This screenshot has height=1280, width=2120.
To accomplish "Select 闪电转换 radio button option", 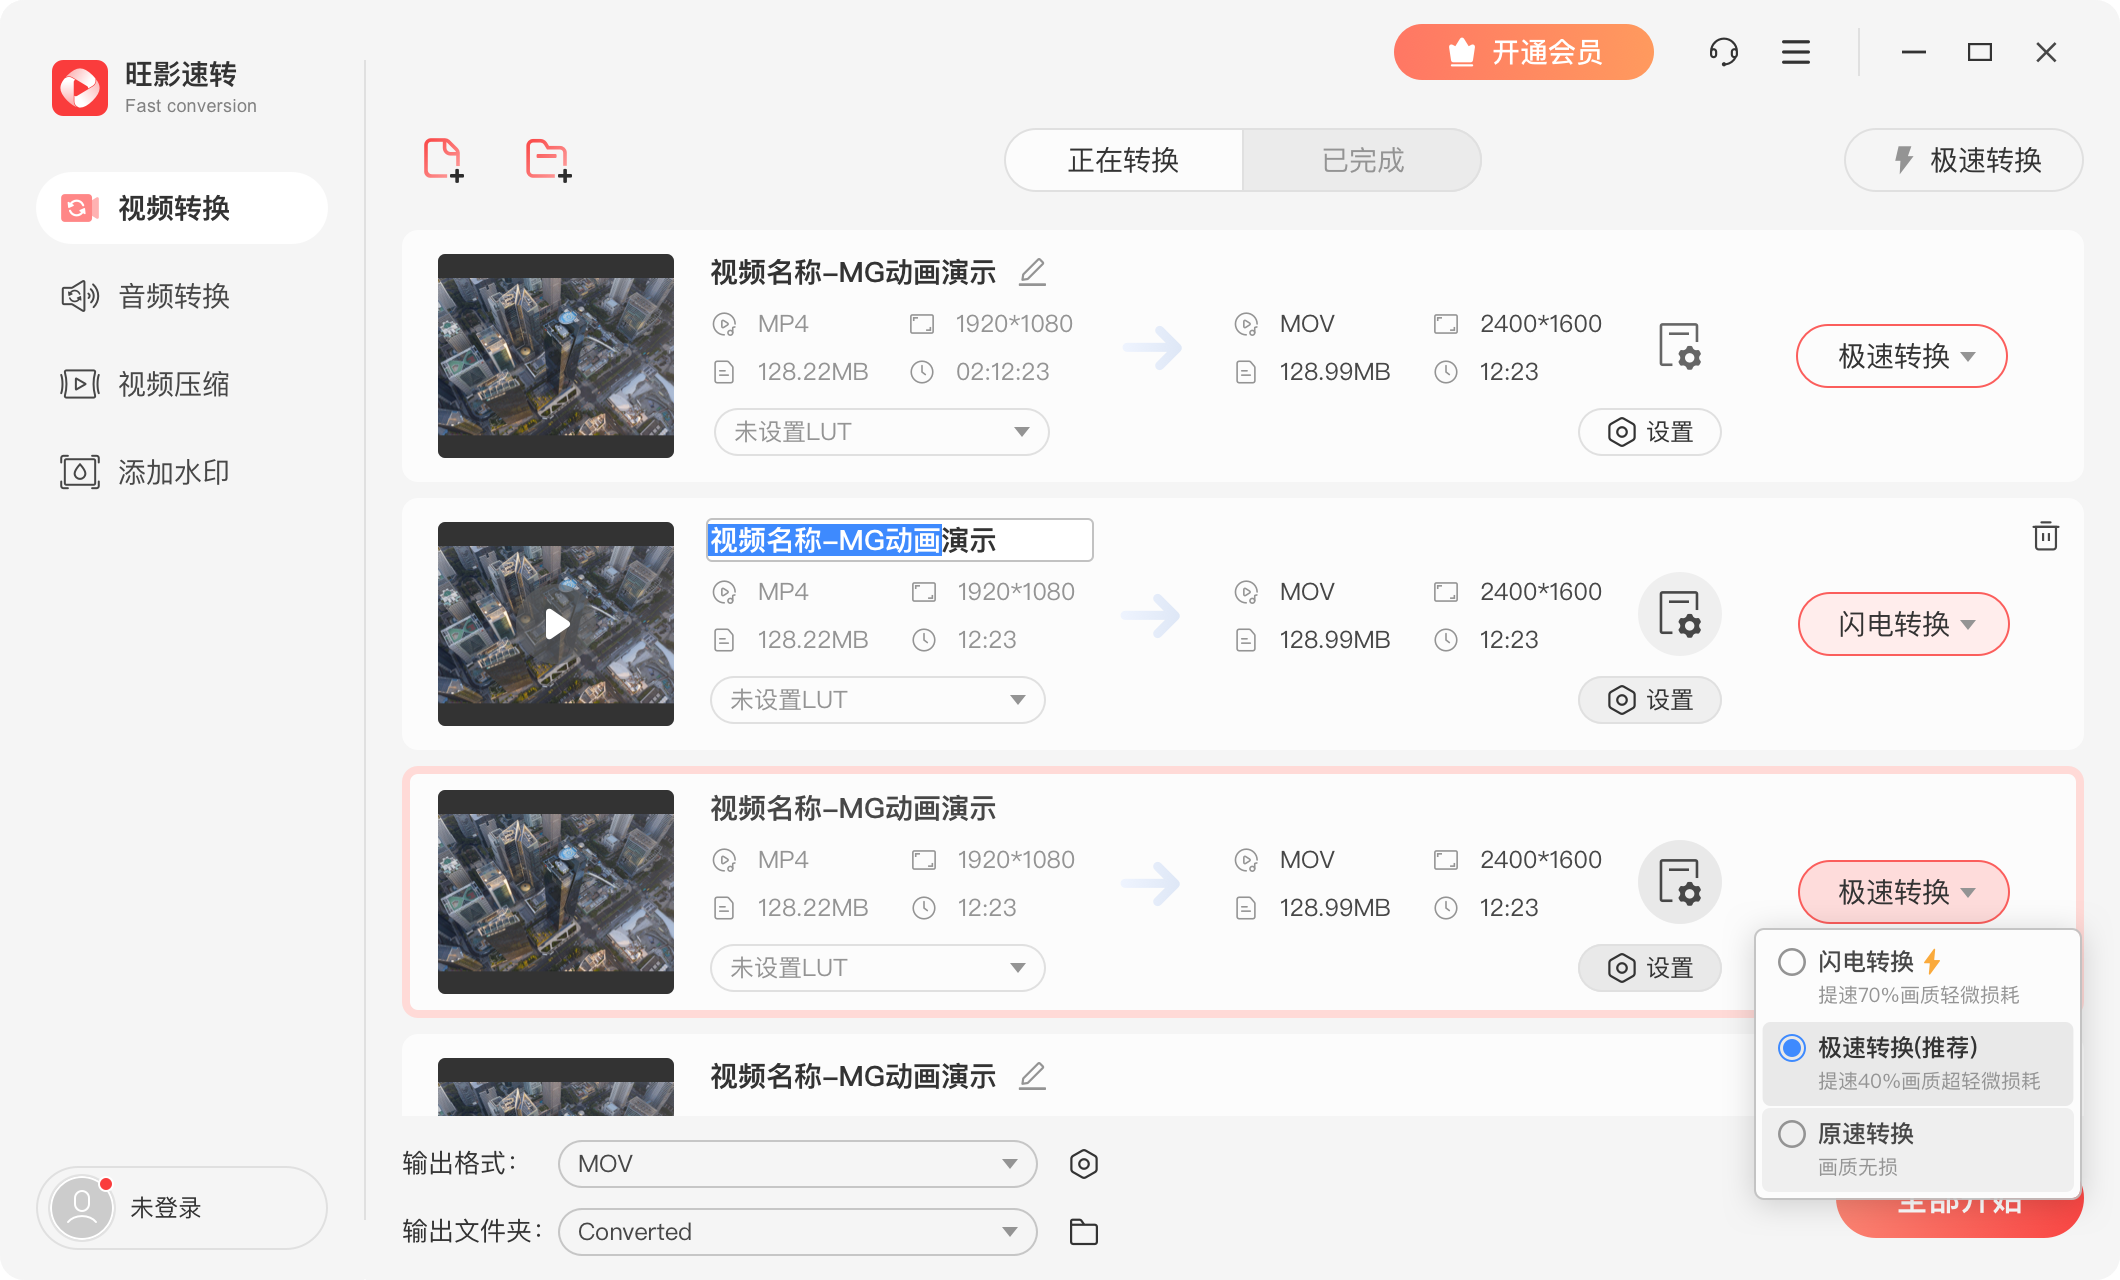I will click(x=1794, y=959).
